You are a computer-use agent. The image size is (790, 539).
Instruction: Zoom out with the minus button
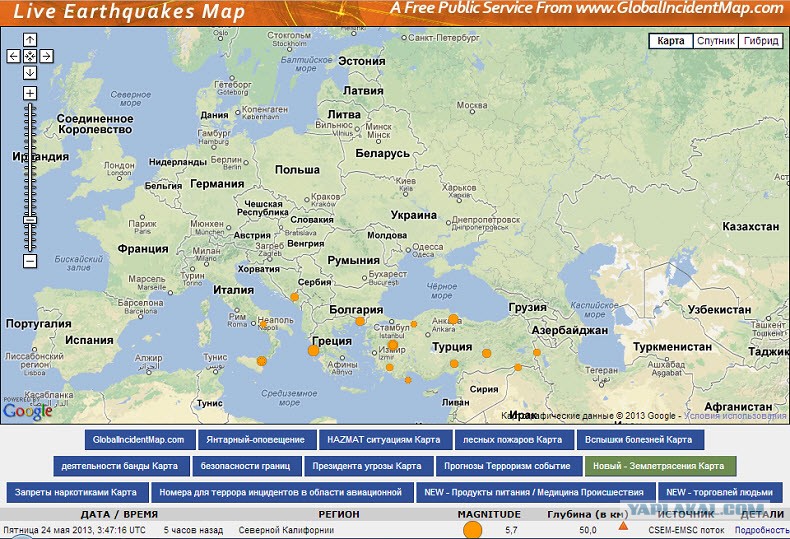30,261
